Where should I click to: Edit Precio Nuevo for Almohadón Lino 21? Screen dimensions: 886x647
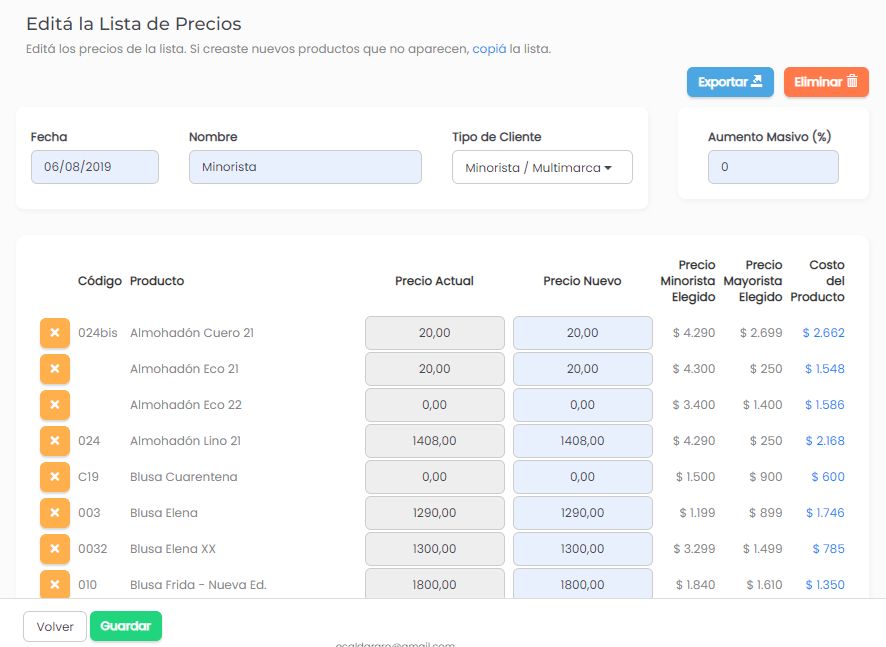point(583,441)
